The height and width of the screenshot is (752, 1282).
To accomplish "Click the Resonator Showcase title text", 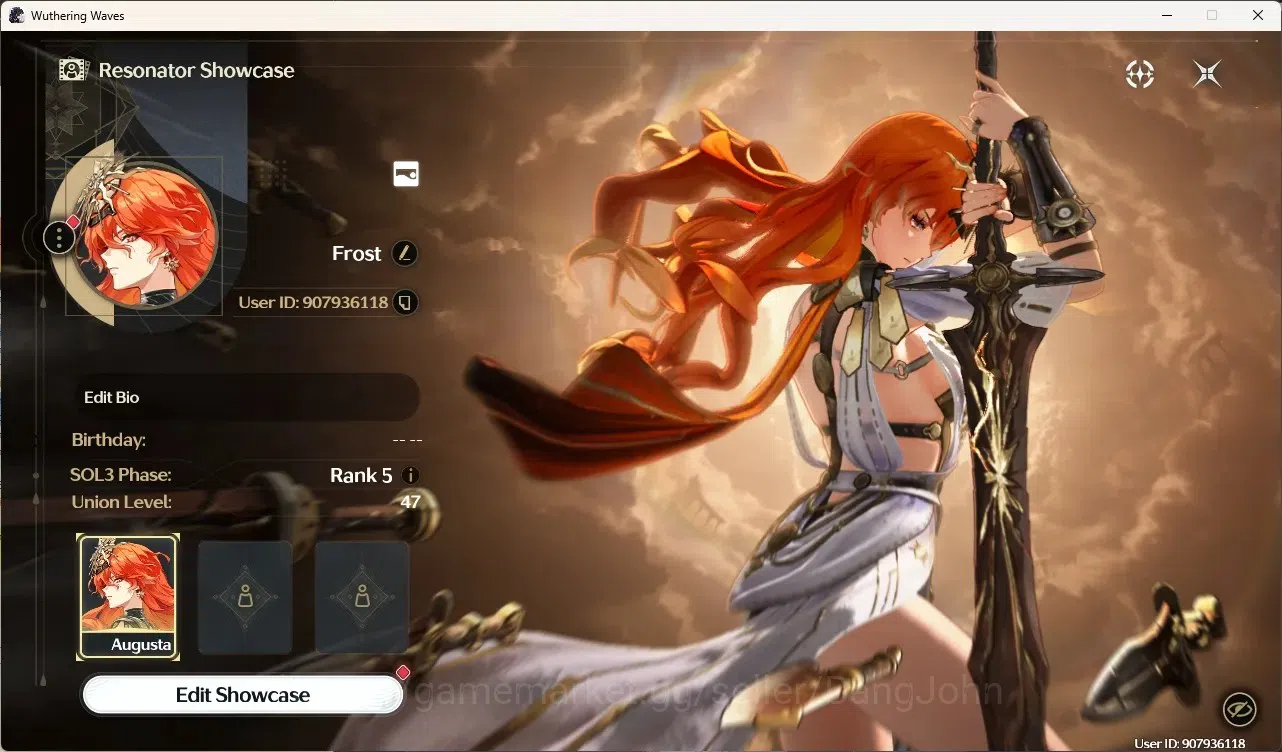I will point(196,70).
